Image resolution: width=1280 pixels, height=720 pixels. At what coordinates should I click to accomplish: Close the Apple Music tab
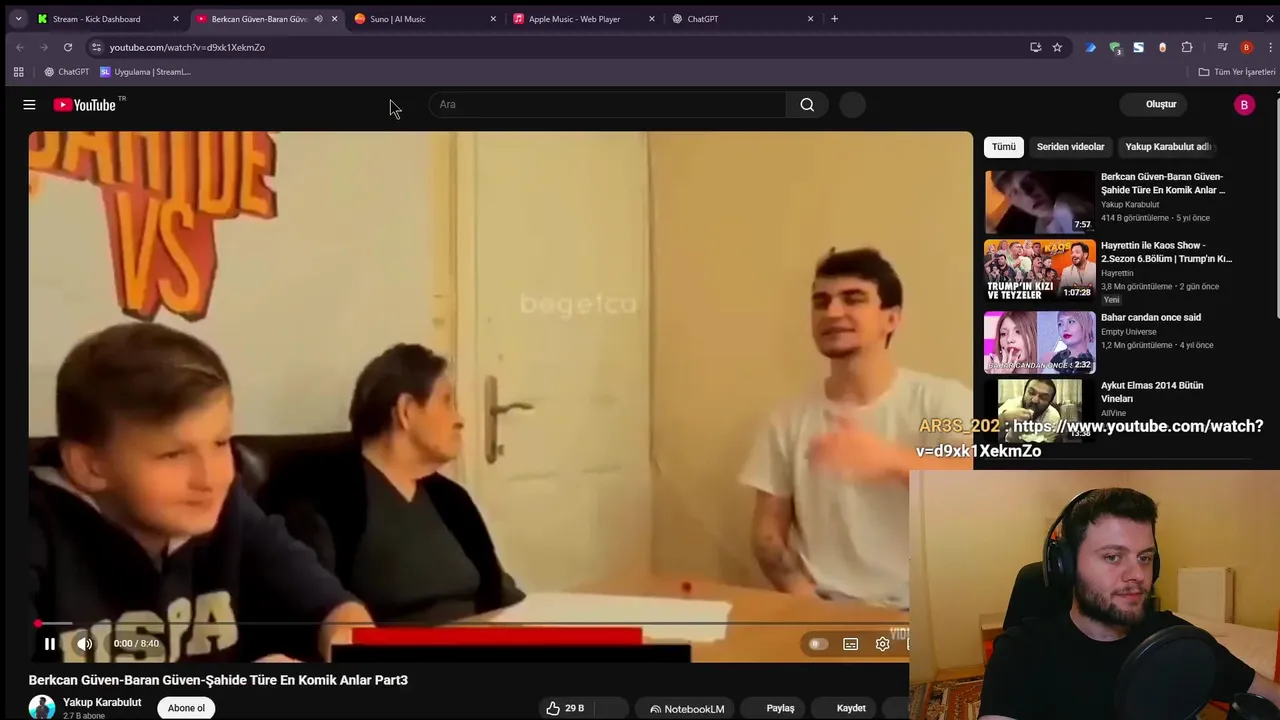(652, 19)
